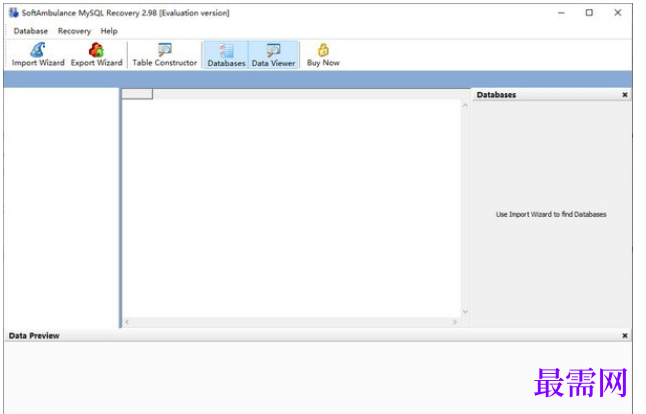Click 'Use Import Wizard to find Databases' text
This screenshot has width=646, height=414.
[x=551, y=214]
